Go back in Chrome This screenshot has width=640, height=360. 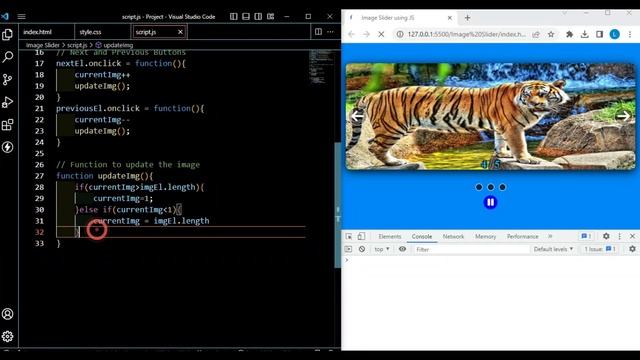pyautogui.click(x=351, y=35)
